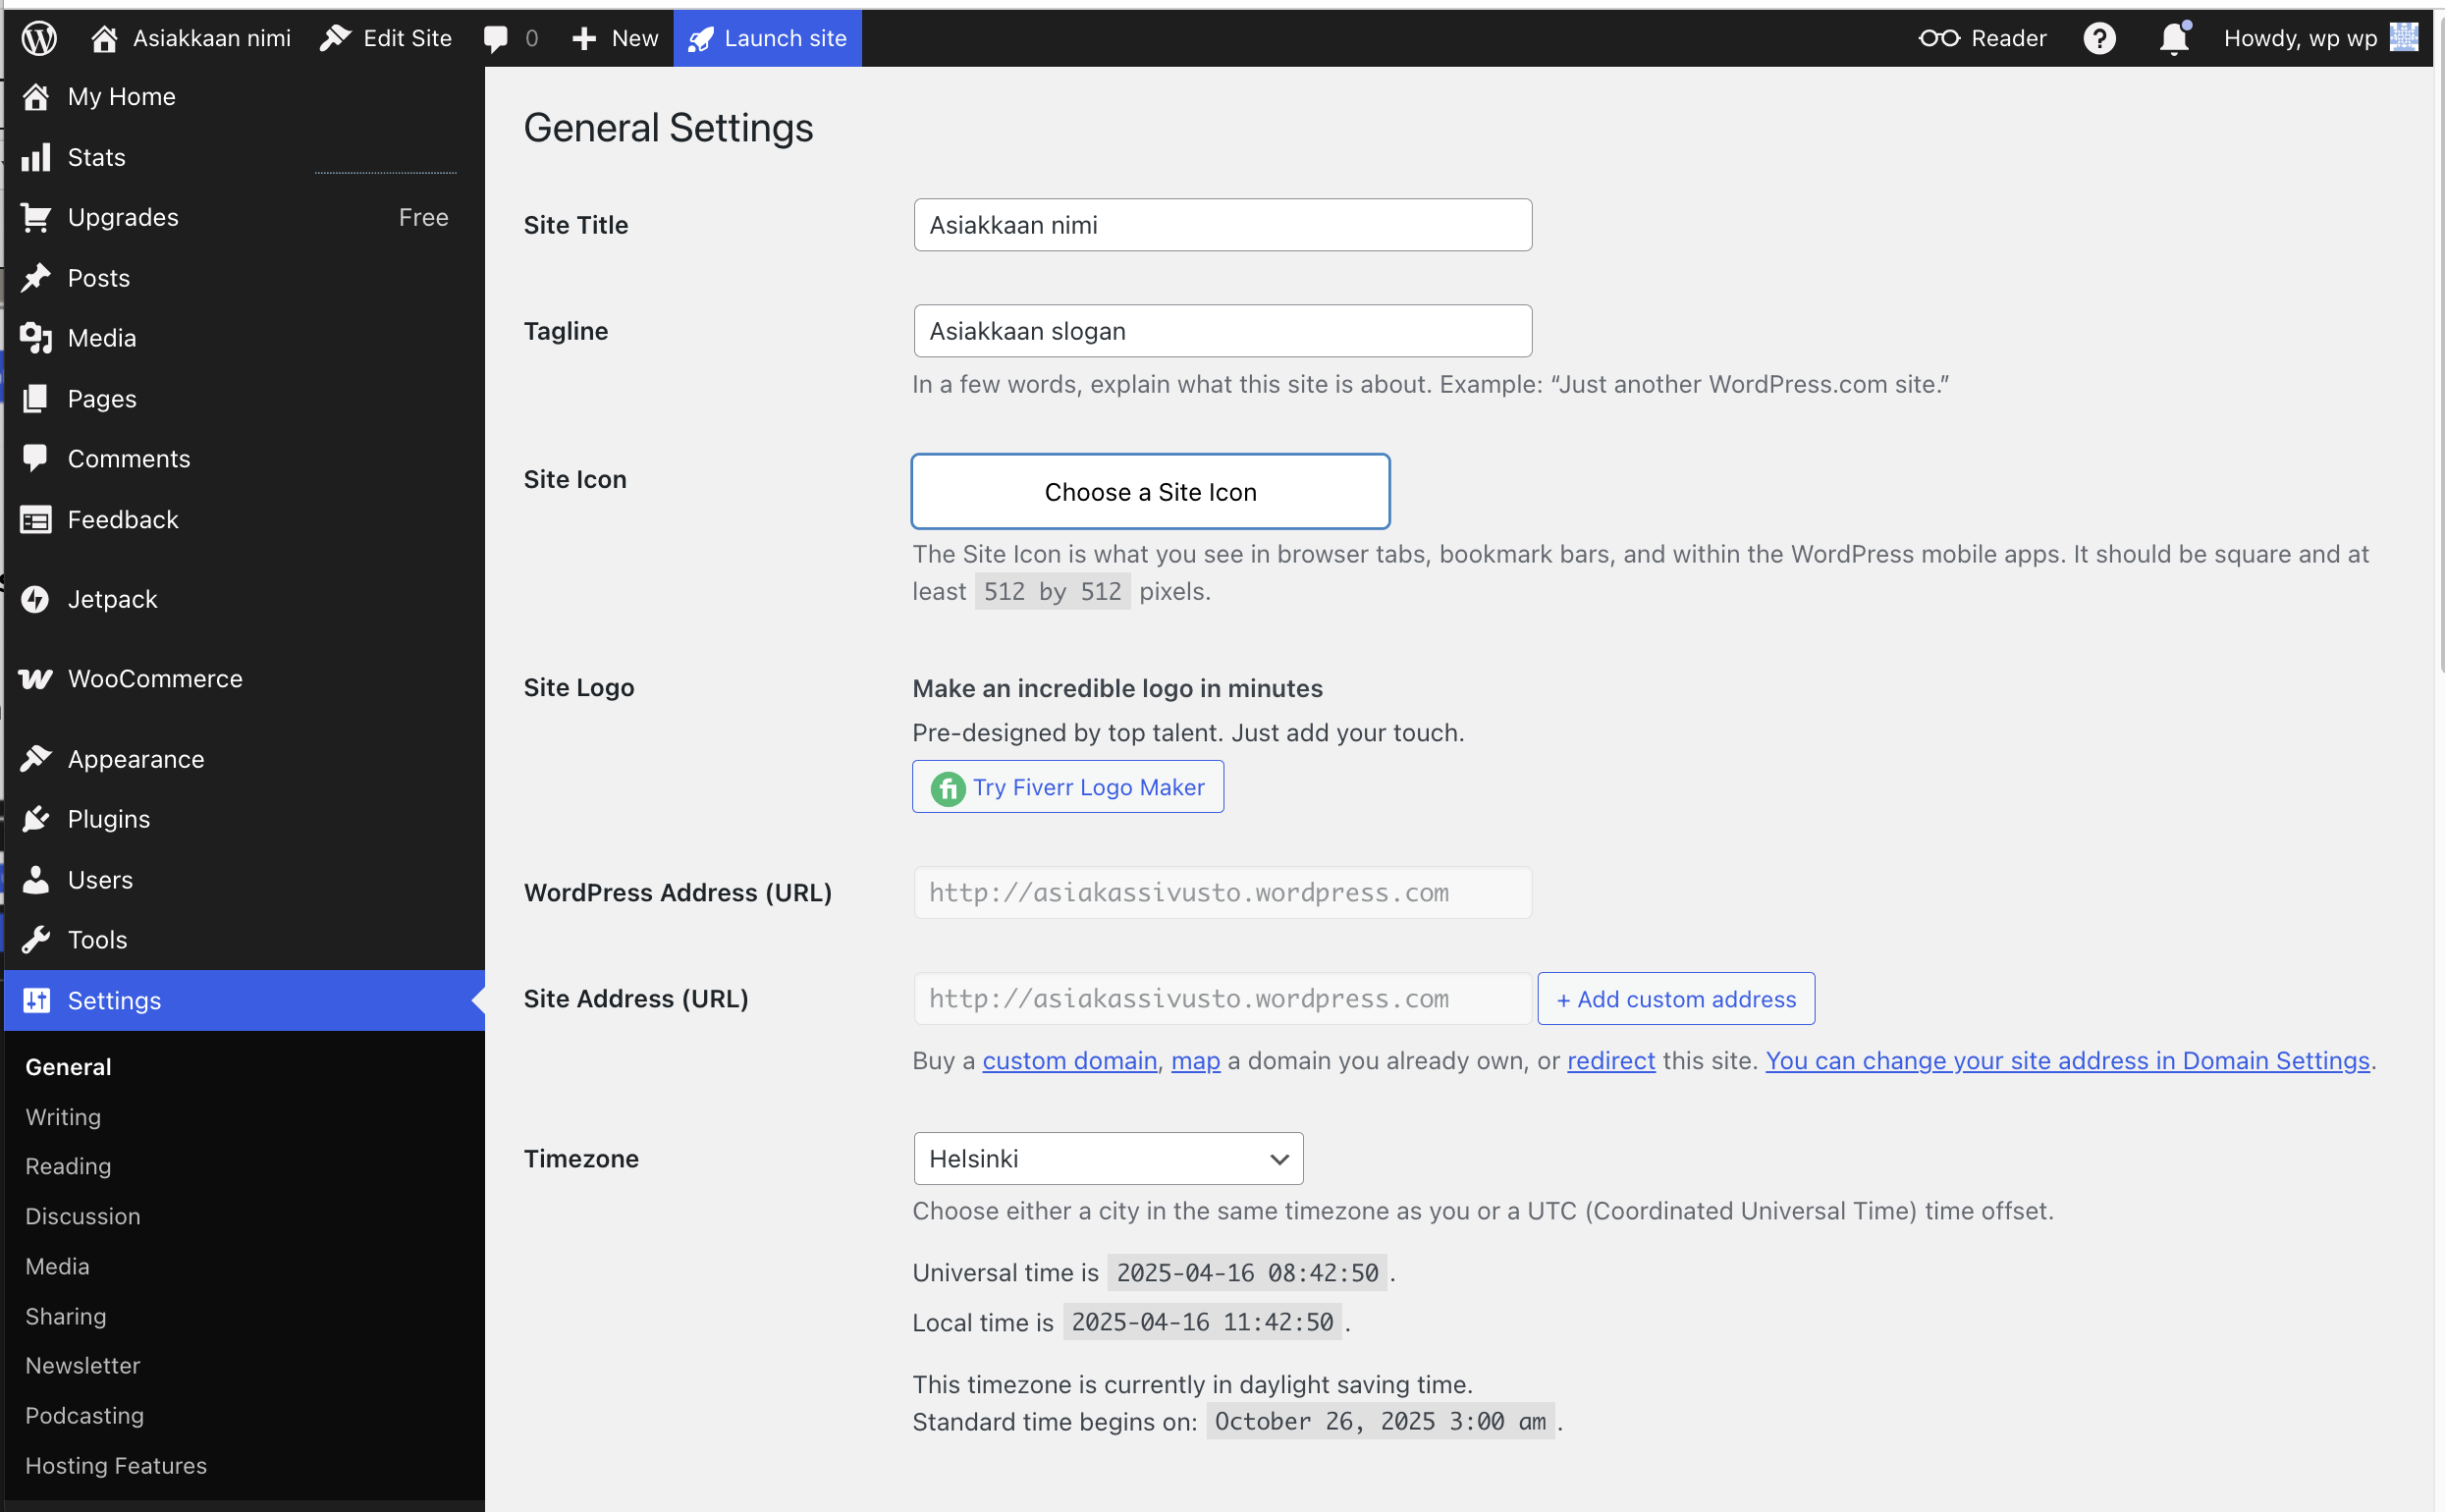2445x1512 pixels.
Task: Follow the custom domain link
Action: click(x=1069, y=1060)
